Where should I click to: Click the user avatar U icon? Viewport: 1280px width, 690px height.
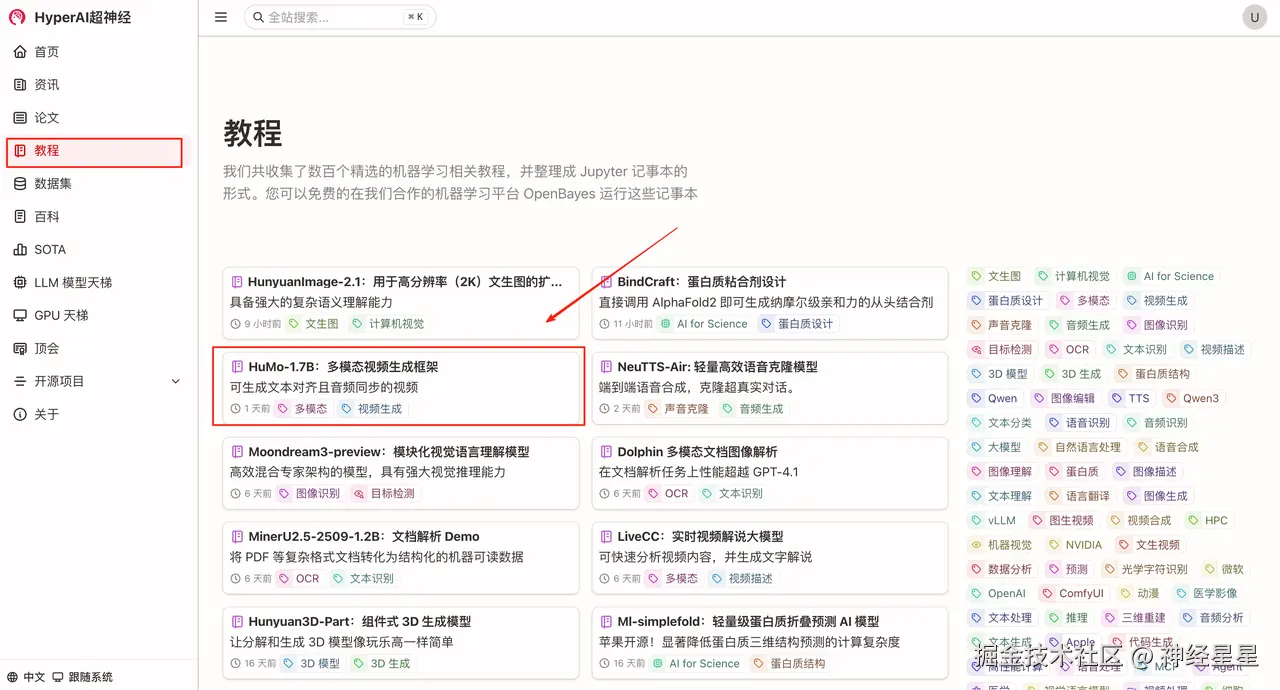(1254, 17)
